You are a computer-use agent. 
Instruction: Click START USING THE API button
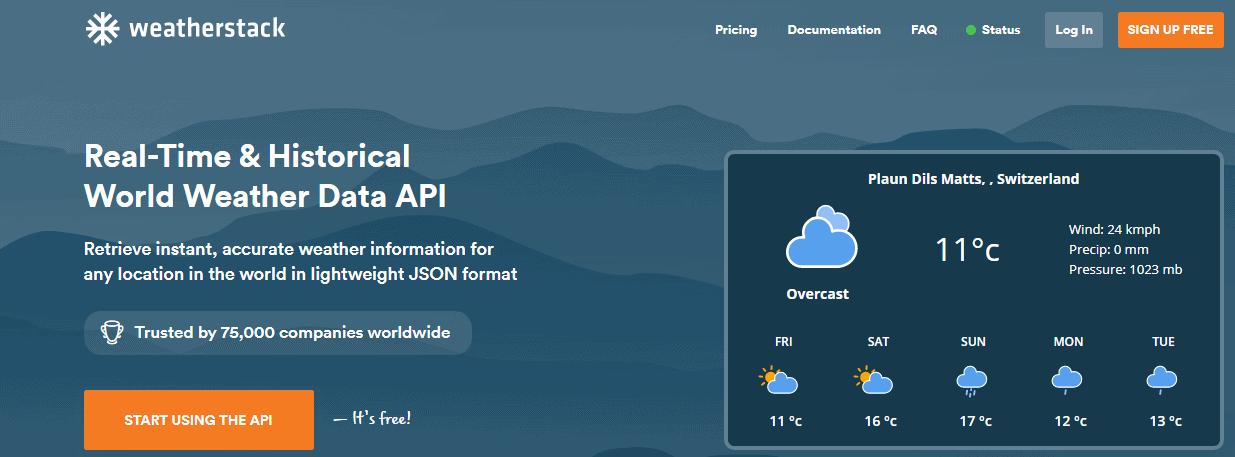(199, 420)
